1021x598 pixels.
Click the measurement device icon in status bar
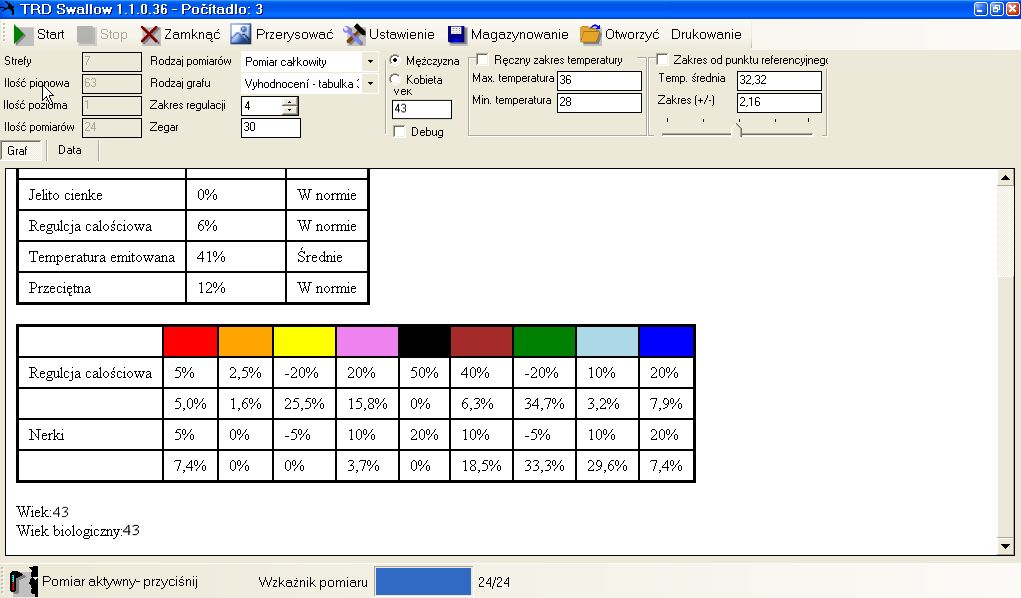[23, 581]
